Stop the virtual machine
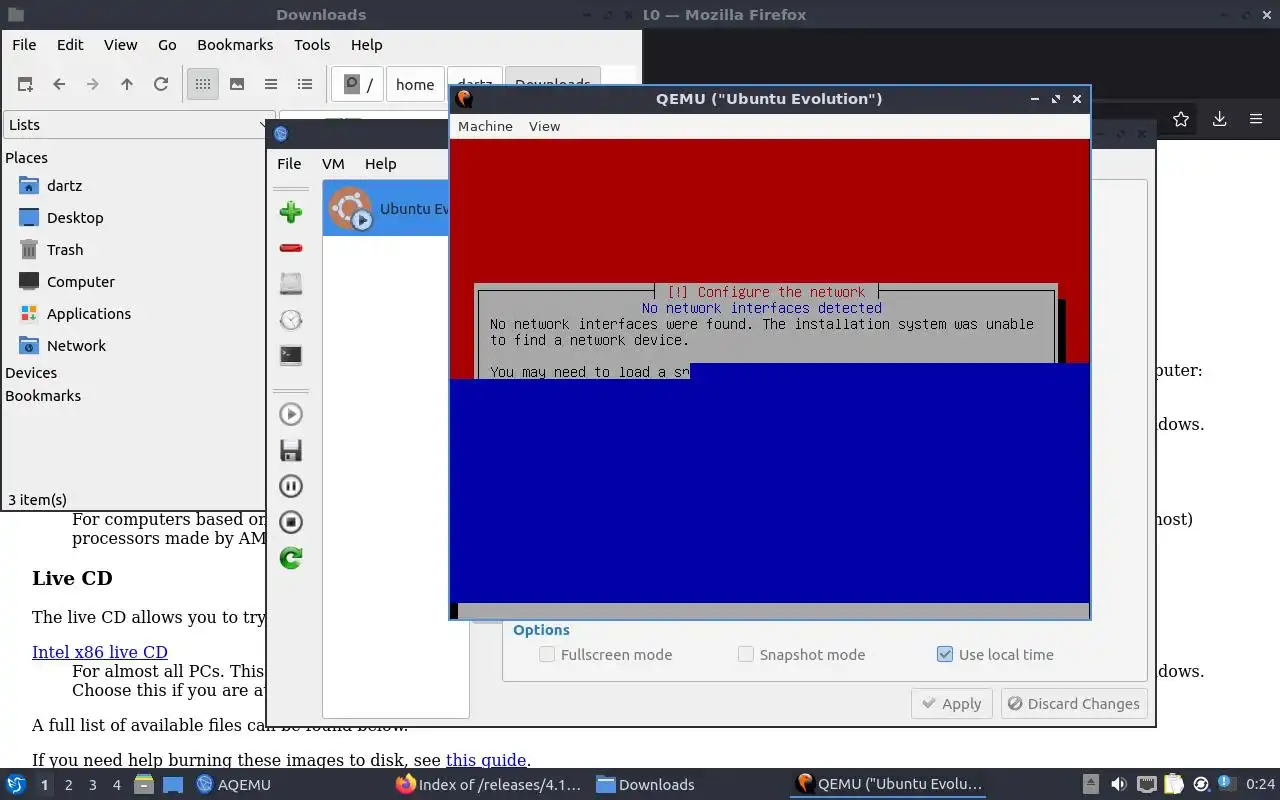 [x=291, y=522]
